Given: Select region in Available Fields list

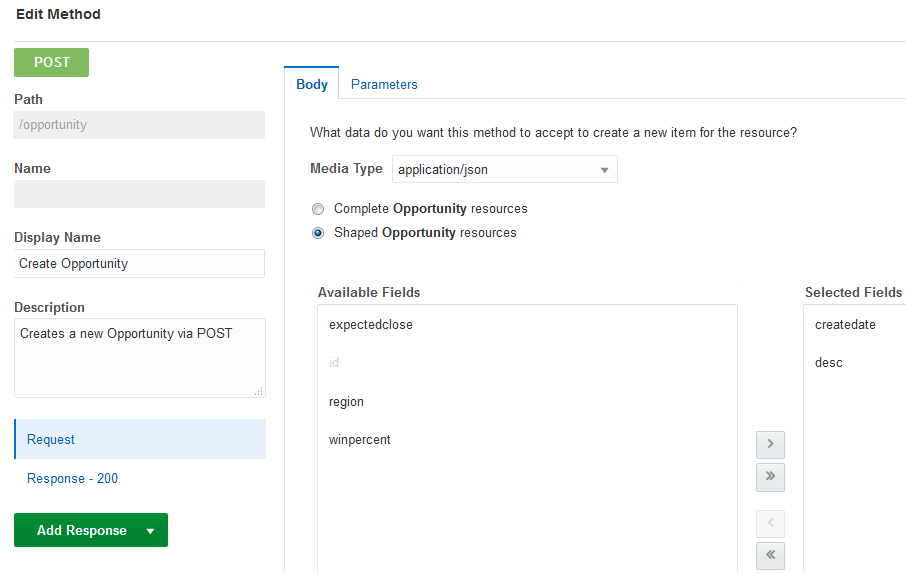Looking at the screenshot, I should tap(347, 402).
